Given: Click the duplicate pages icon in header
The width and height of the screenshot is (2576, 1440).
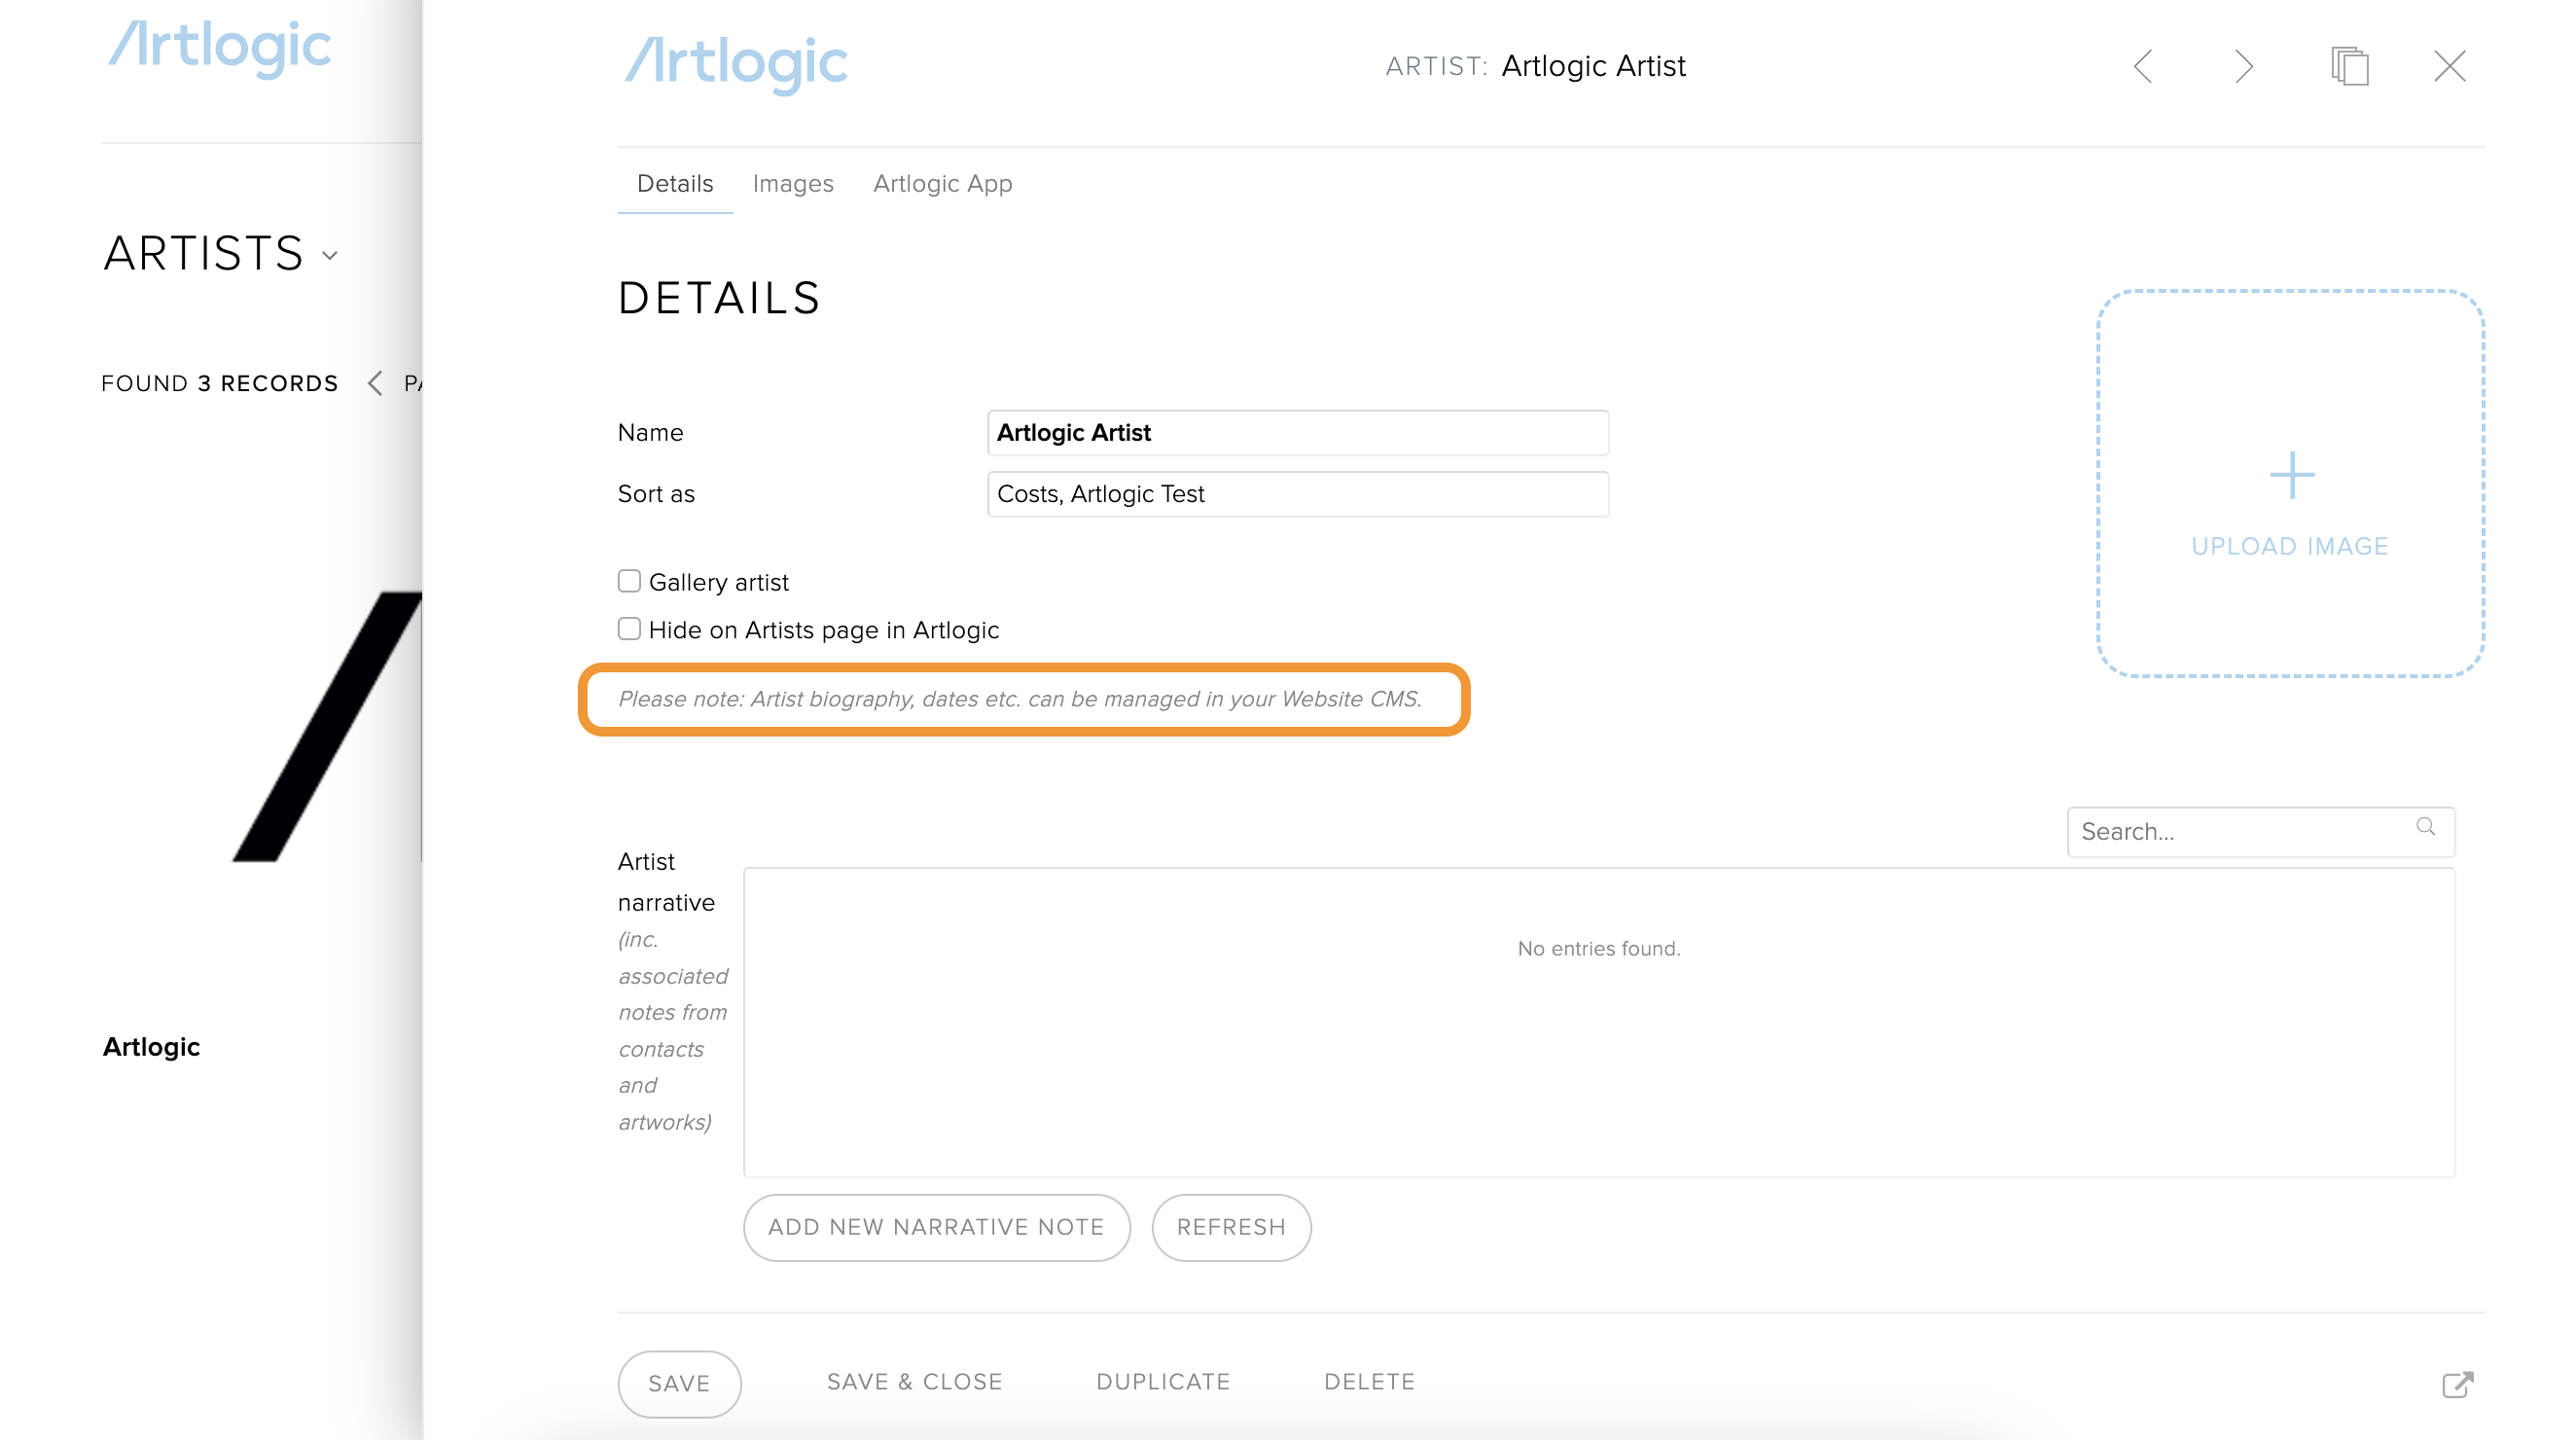Looking at the screenshot, I should pyautogui.click(x=2349, y=67).
